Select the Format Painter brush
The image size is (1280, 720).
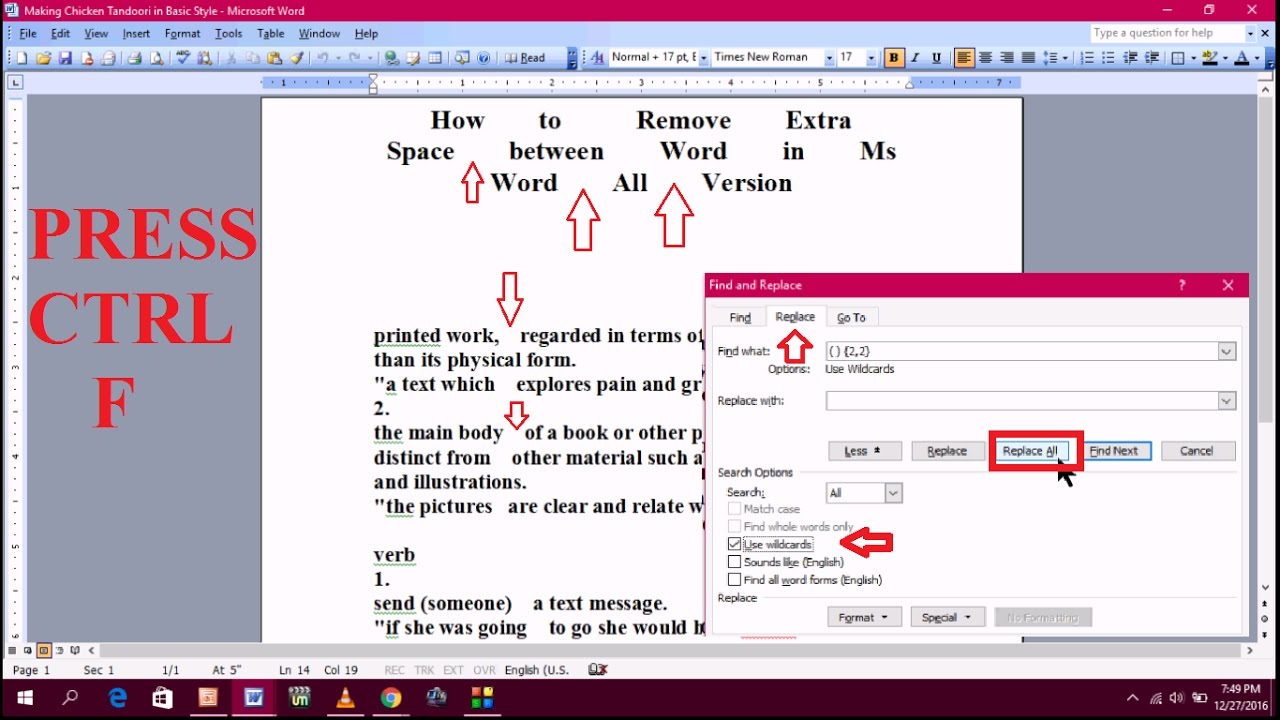click(296, 58)
